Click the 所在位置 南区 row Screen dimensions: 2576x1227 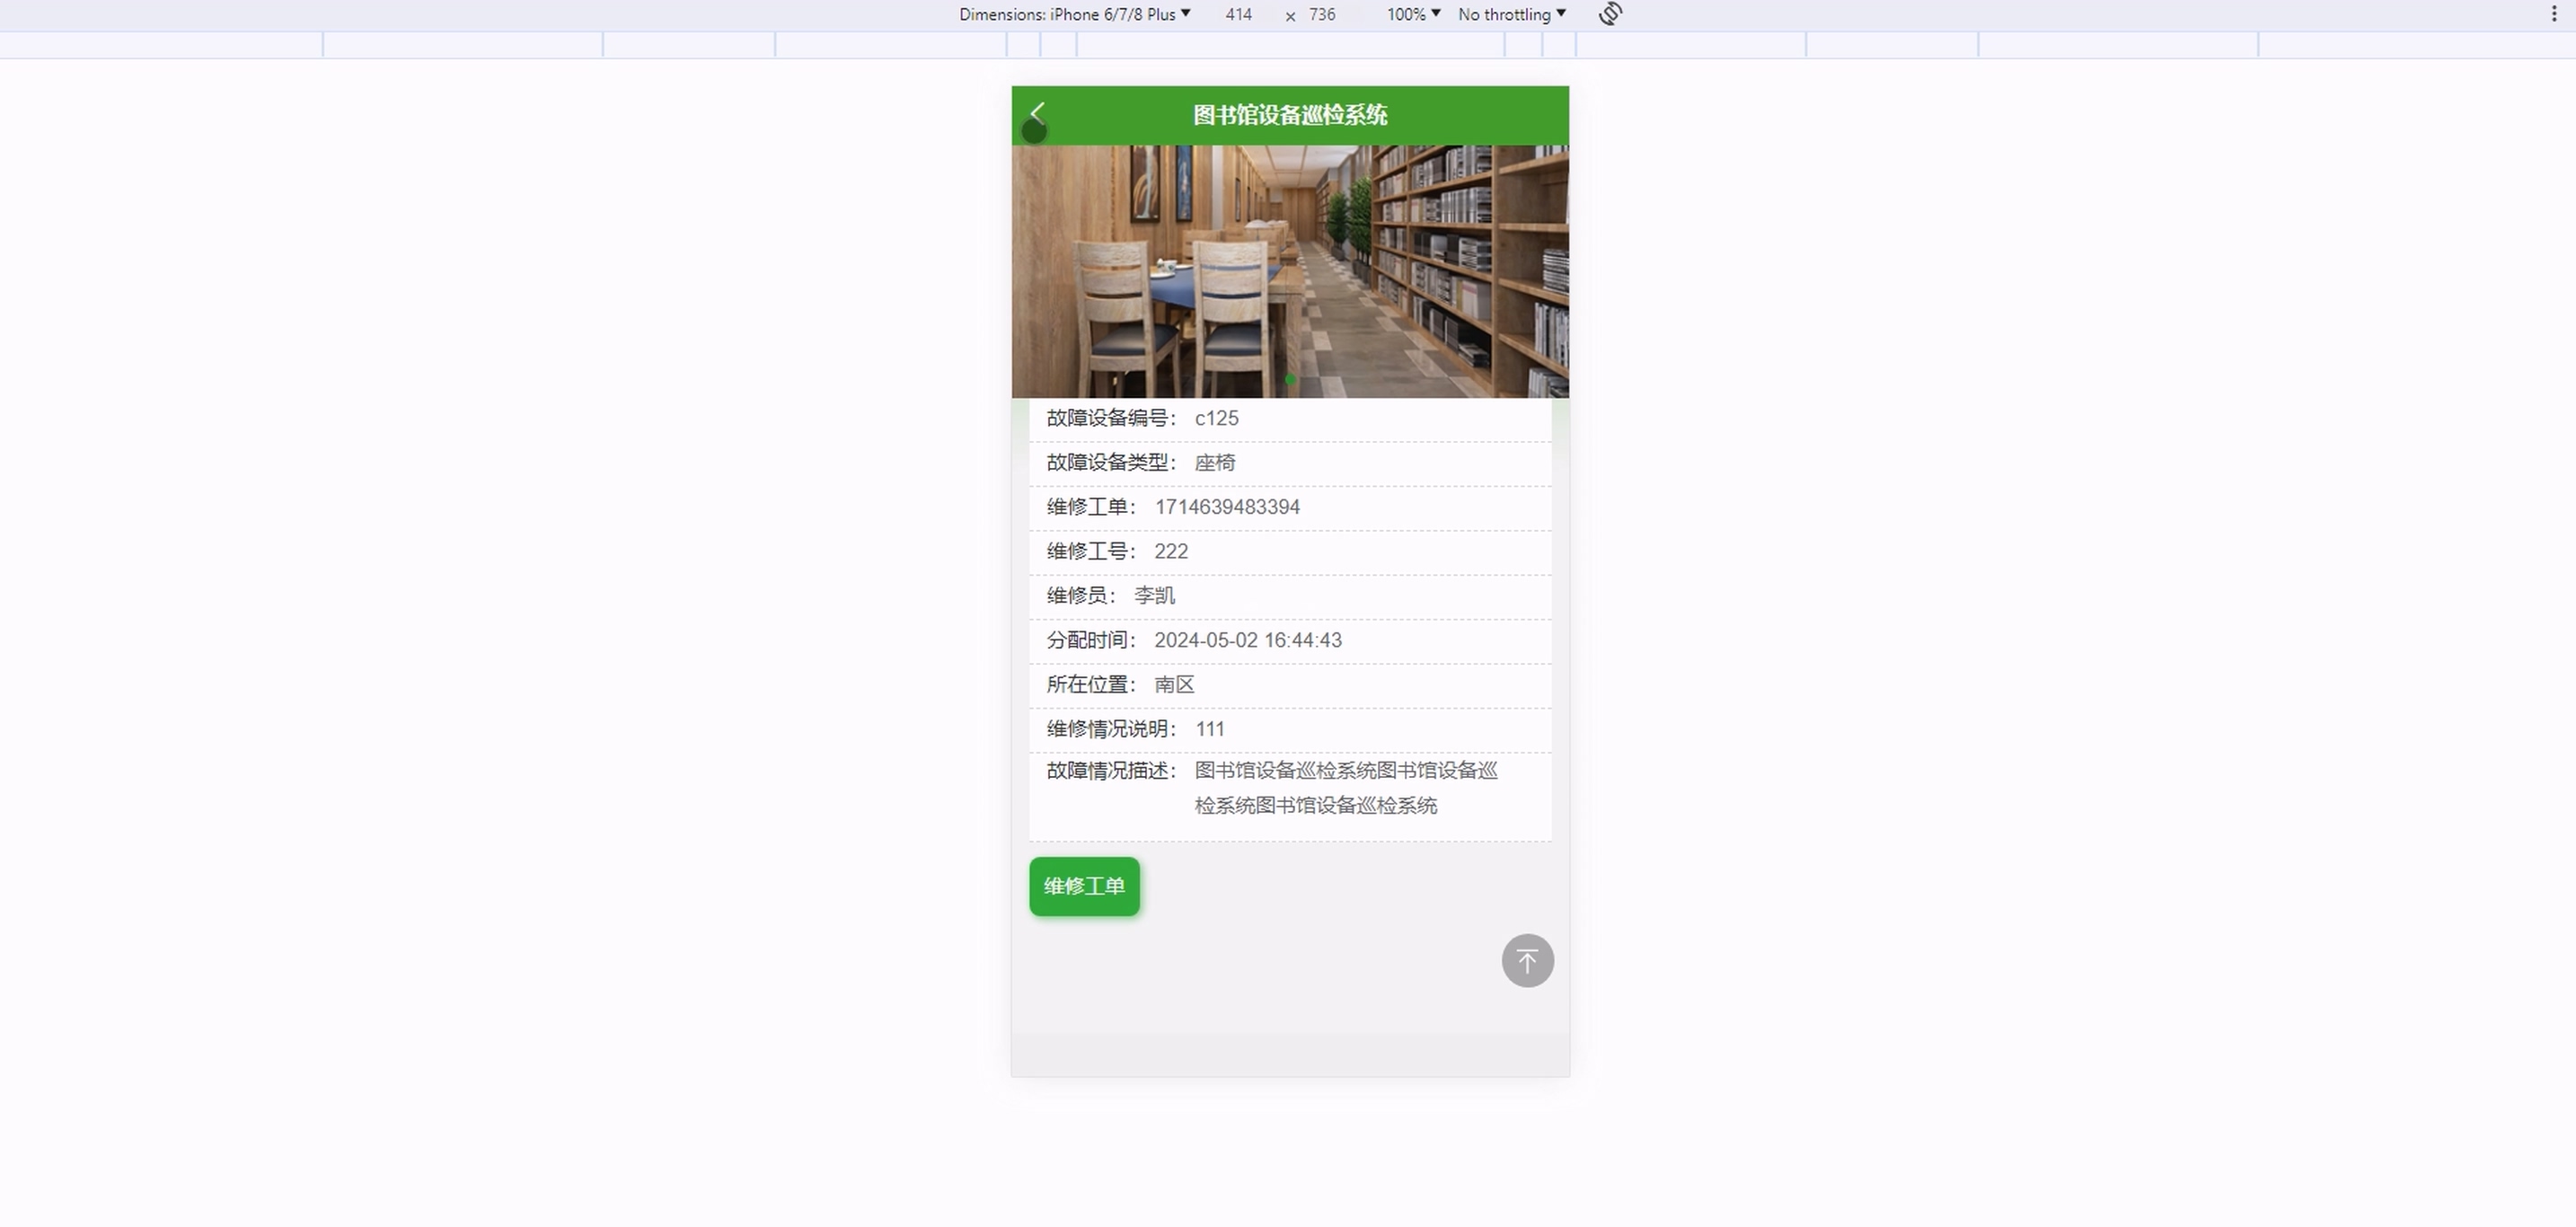click(x=1290, y=685)
